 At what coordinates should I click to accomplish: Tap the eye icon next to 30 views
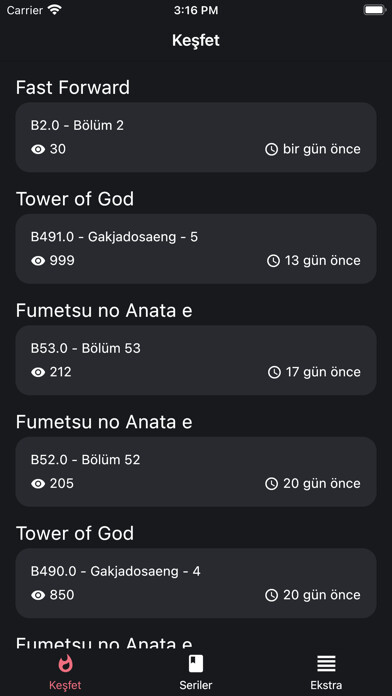[38, 150]
